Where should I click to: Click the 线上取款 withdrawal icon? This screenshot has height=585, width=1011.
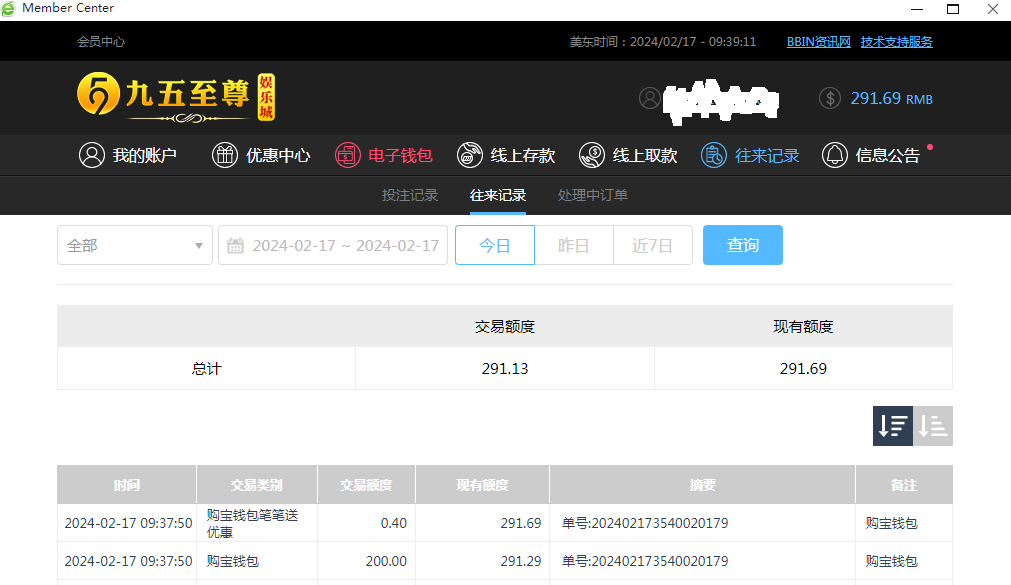(592, 155)
